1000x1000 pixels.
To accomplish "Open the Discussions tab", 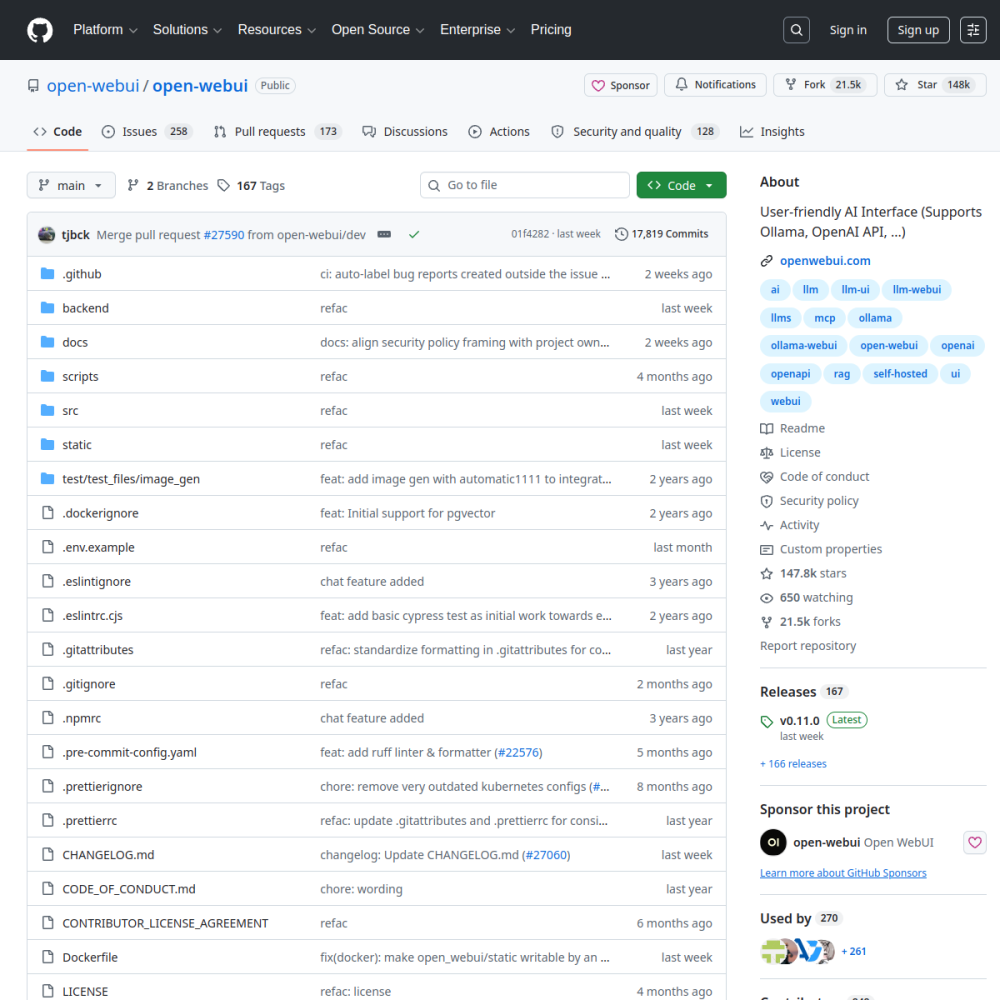I will 405,131.
